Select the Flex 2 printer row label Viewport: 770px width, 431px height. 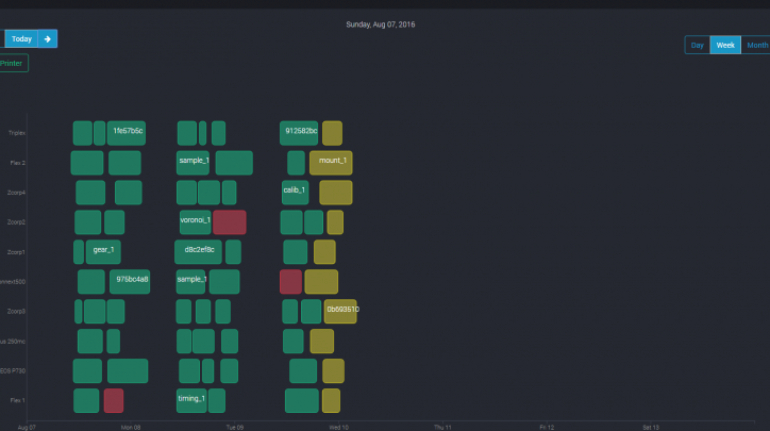pyautogui.click(x=18, y=163)
